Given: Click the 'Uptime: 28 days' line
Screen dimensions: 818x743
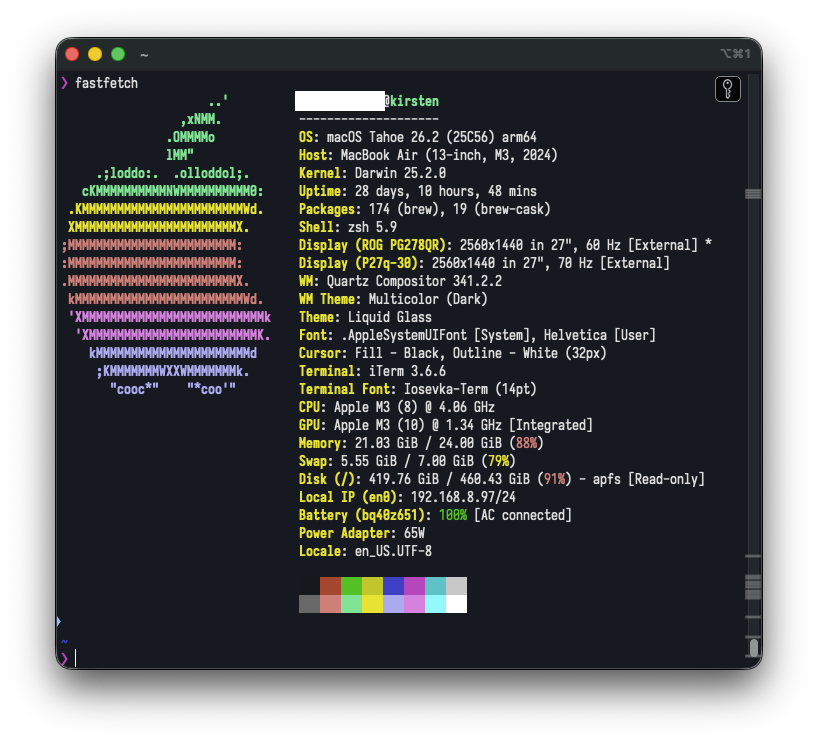Looking at the screenshot, I should [417, 191].
